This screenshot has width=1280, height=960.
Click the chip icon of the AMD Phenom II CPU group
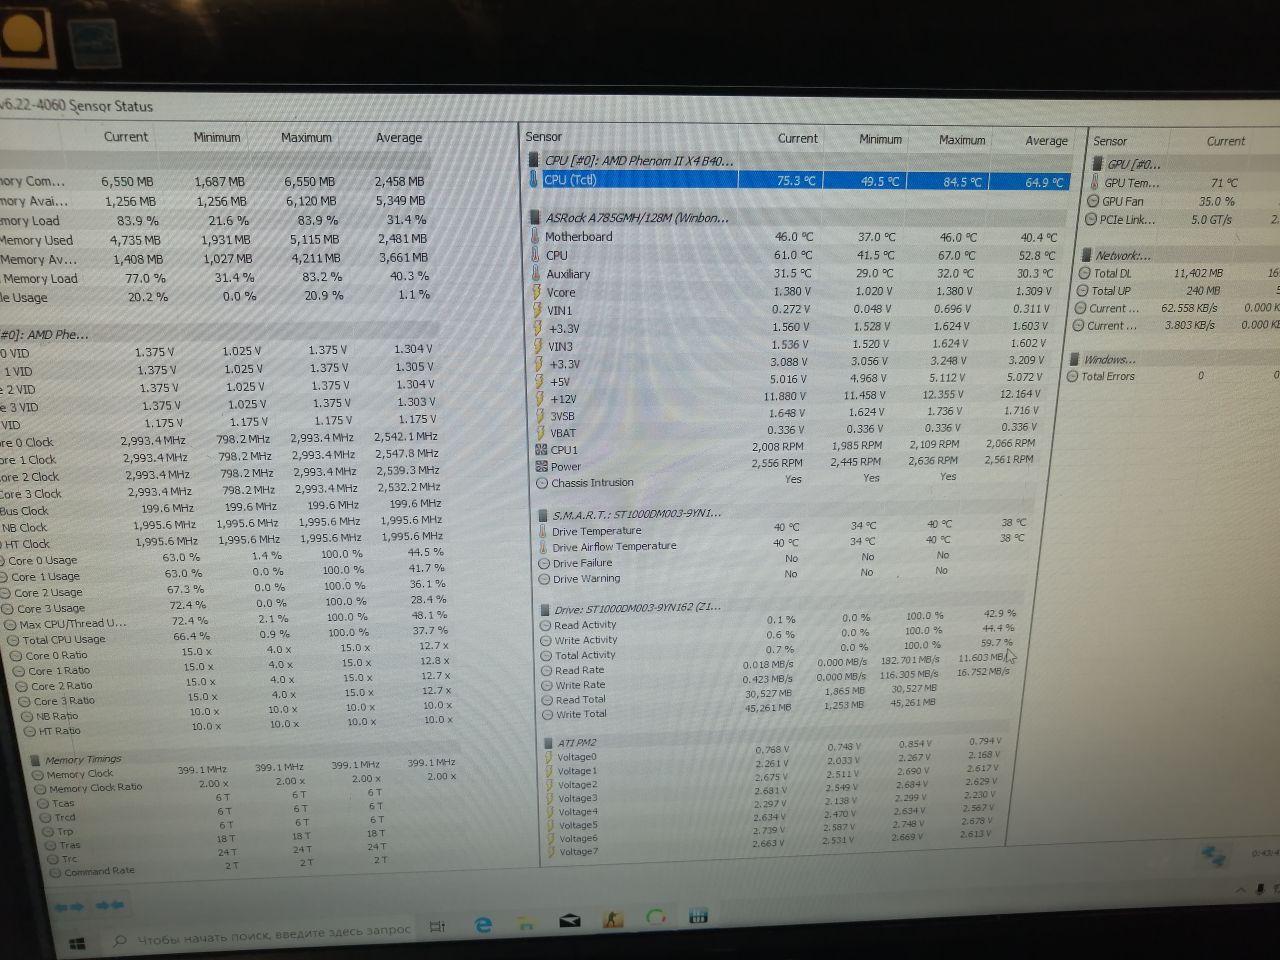(533, 160)
